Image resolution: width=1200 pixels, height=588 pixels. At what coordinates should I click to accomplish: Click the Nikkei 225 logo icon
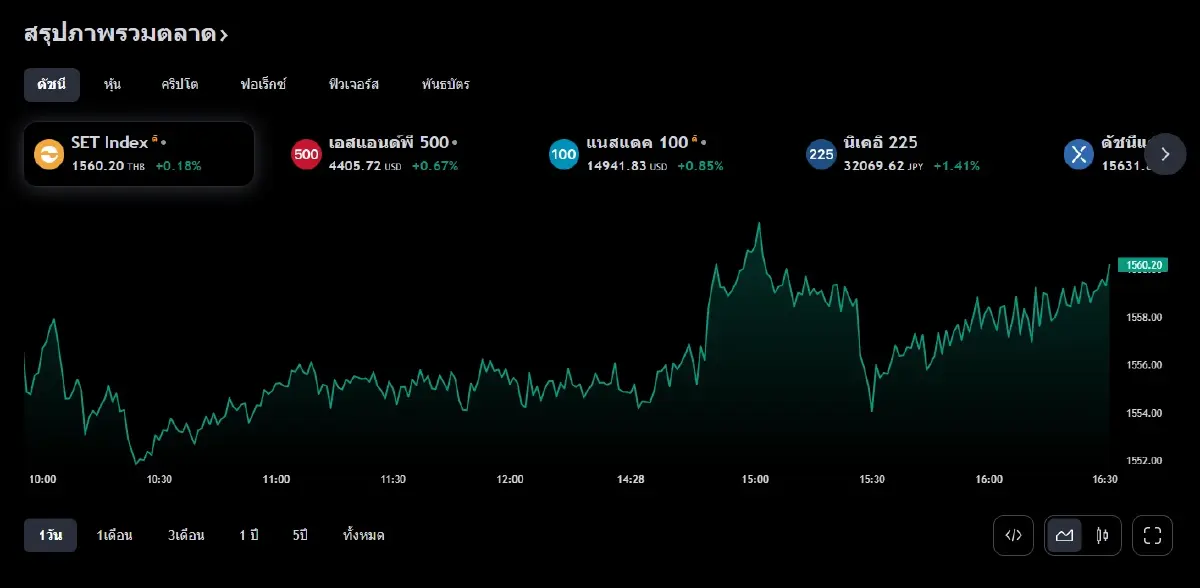coord(821,154)
